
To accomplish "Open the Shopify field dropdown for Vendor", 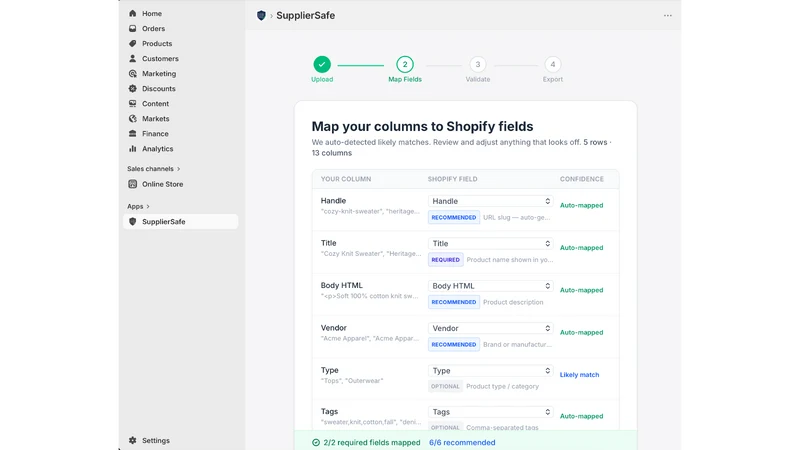I will [490, 328].
